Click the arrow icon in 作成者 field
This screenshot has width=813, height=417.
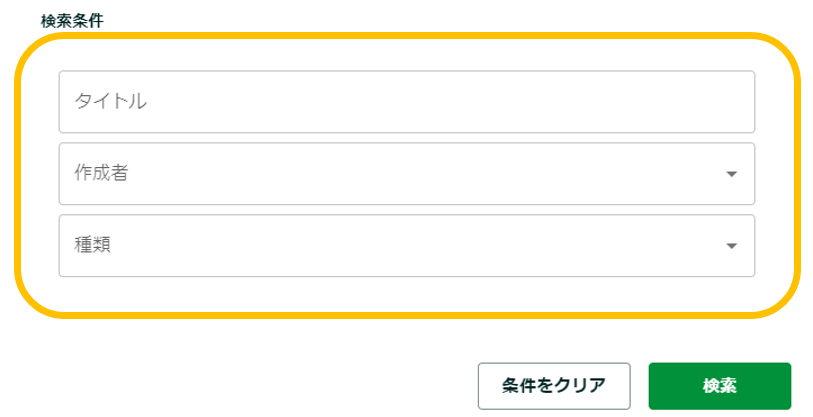(x=731, y=174)
